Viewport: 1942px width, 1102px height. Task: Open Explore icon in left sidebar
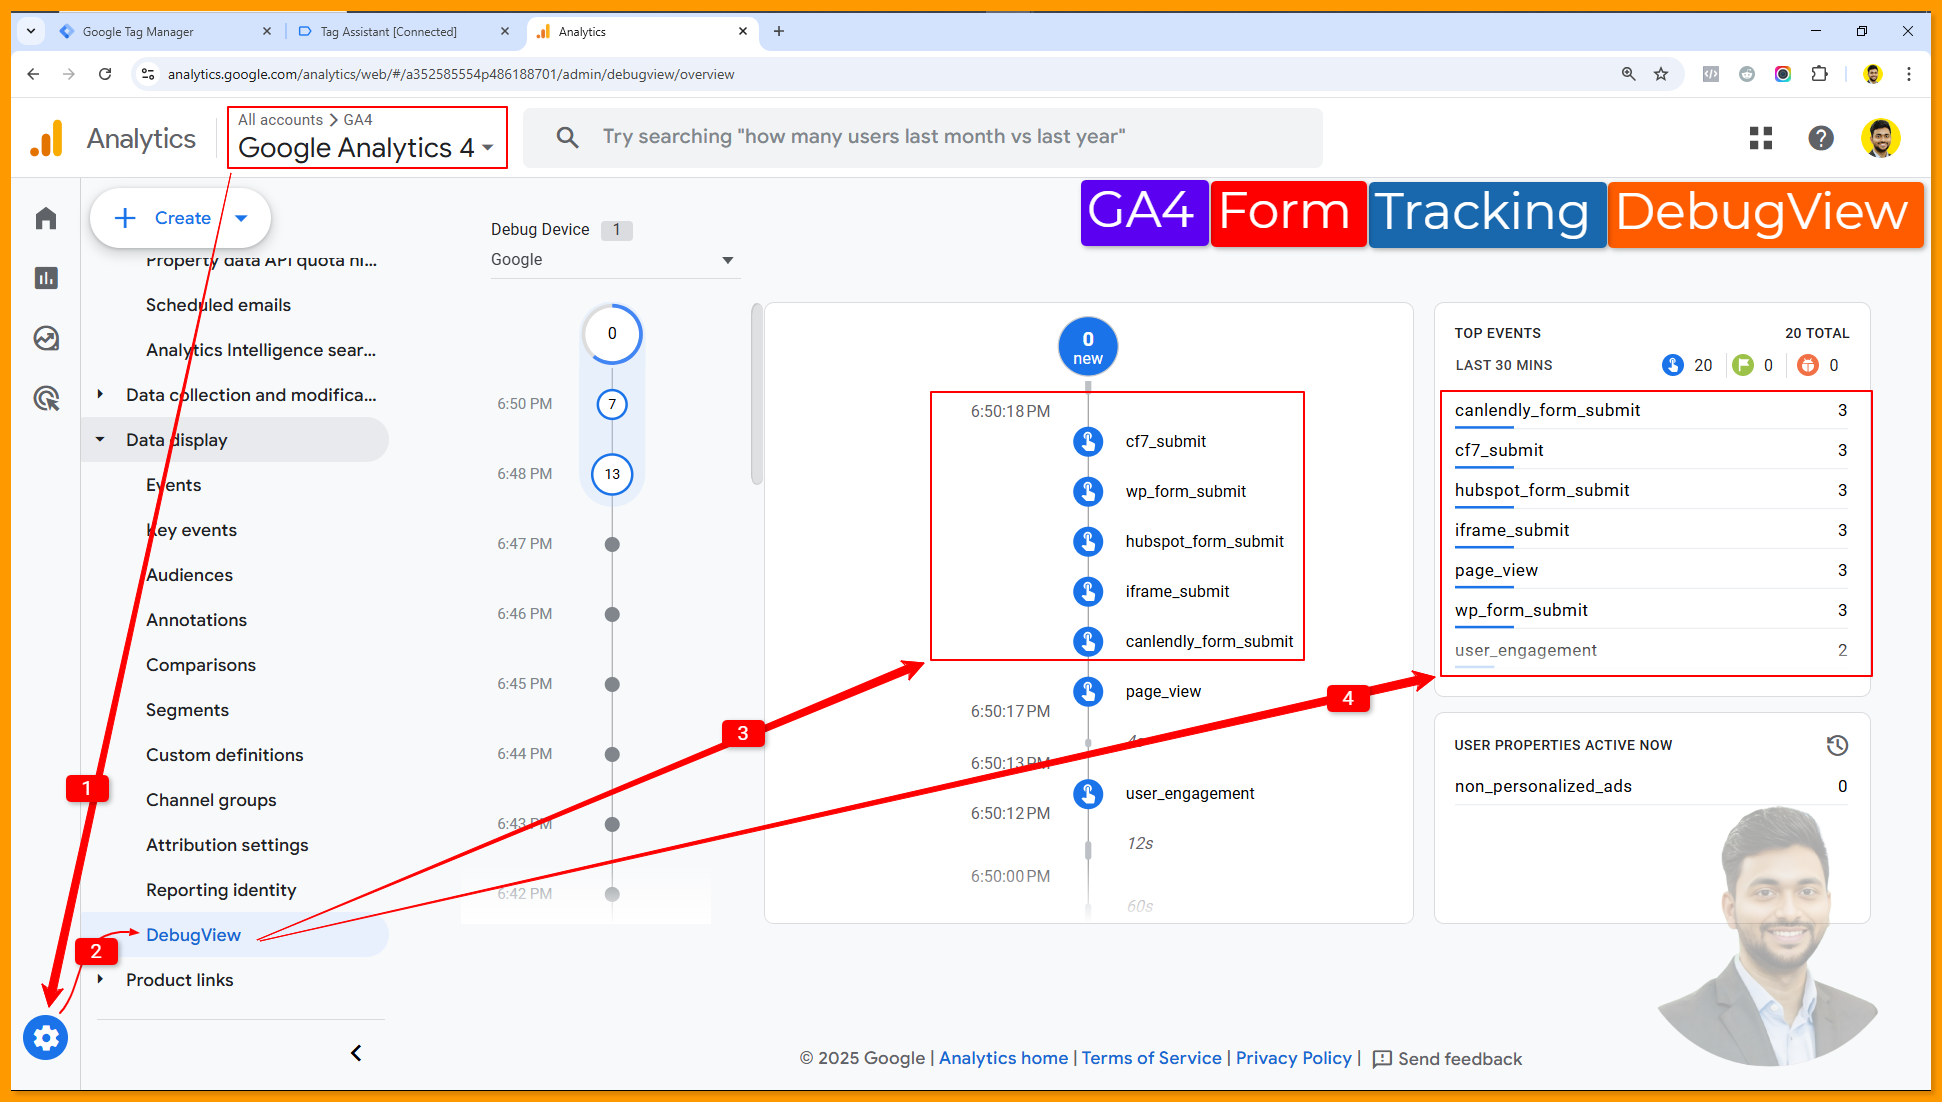coord(46,338)
